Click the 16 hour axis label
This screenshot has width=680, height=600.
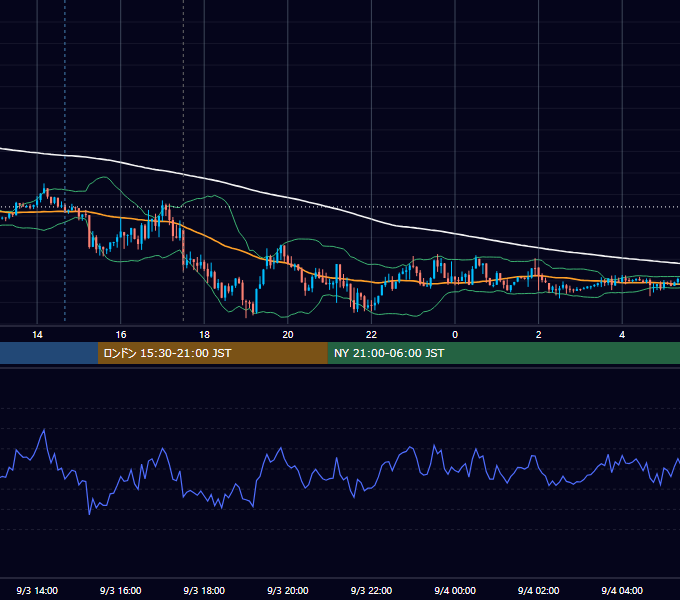coord(121,335)
